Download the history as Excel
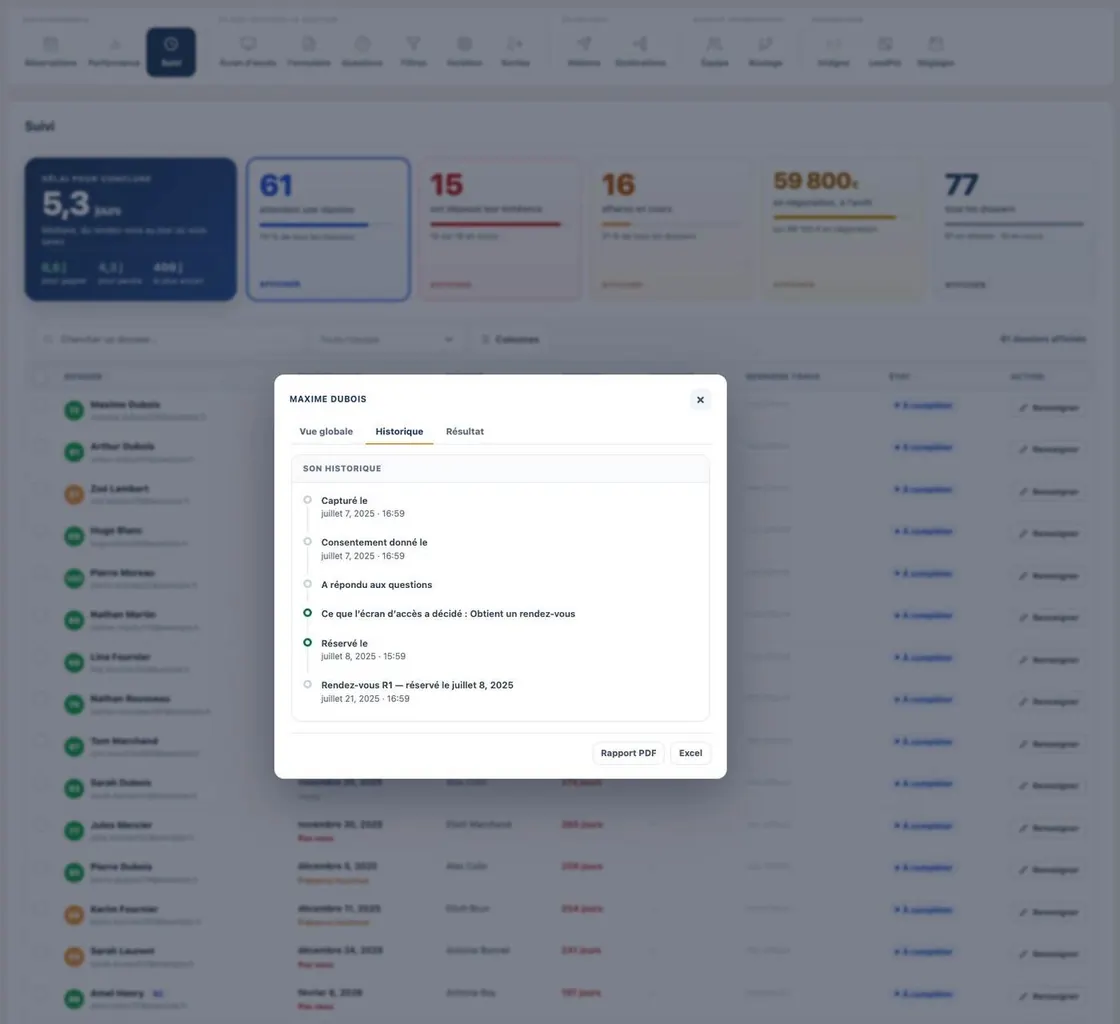 coord(691,753)
